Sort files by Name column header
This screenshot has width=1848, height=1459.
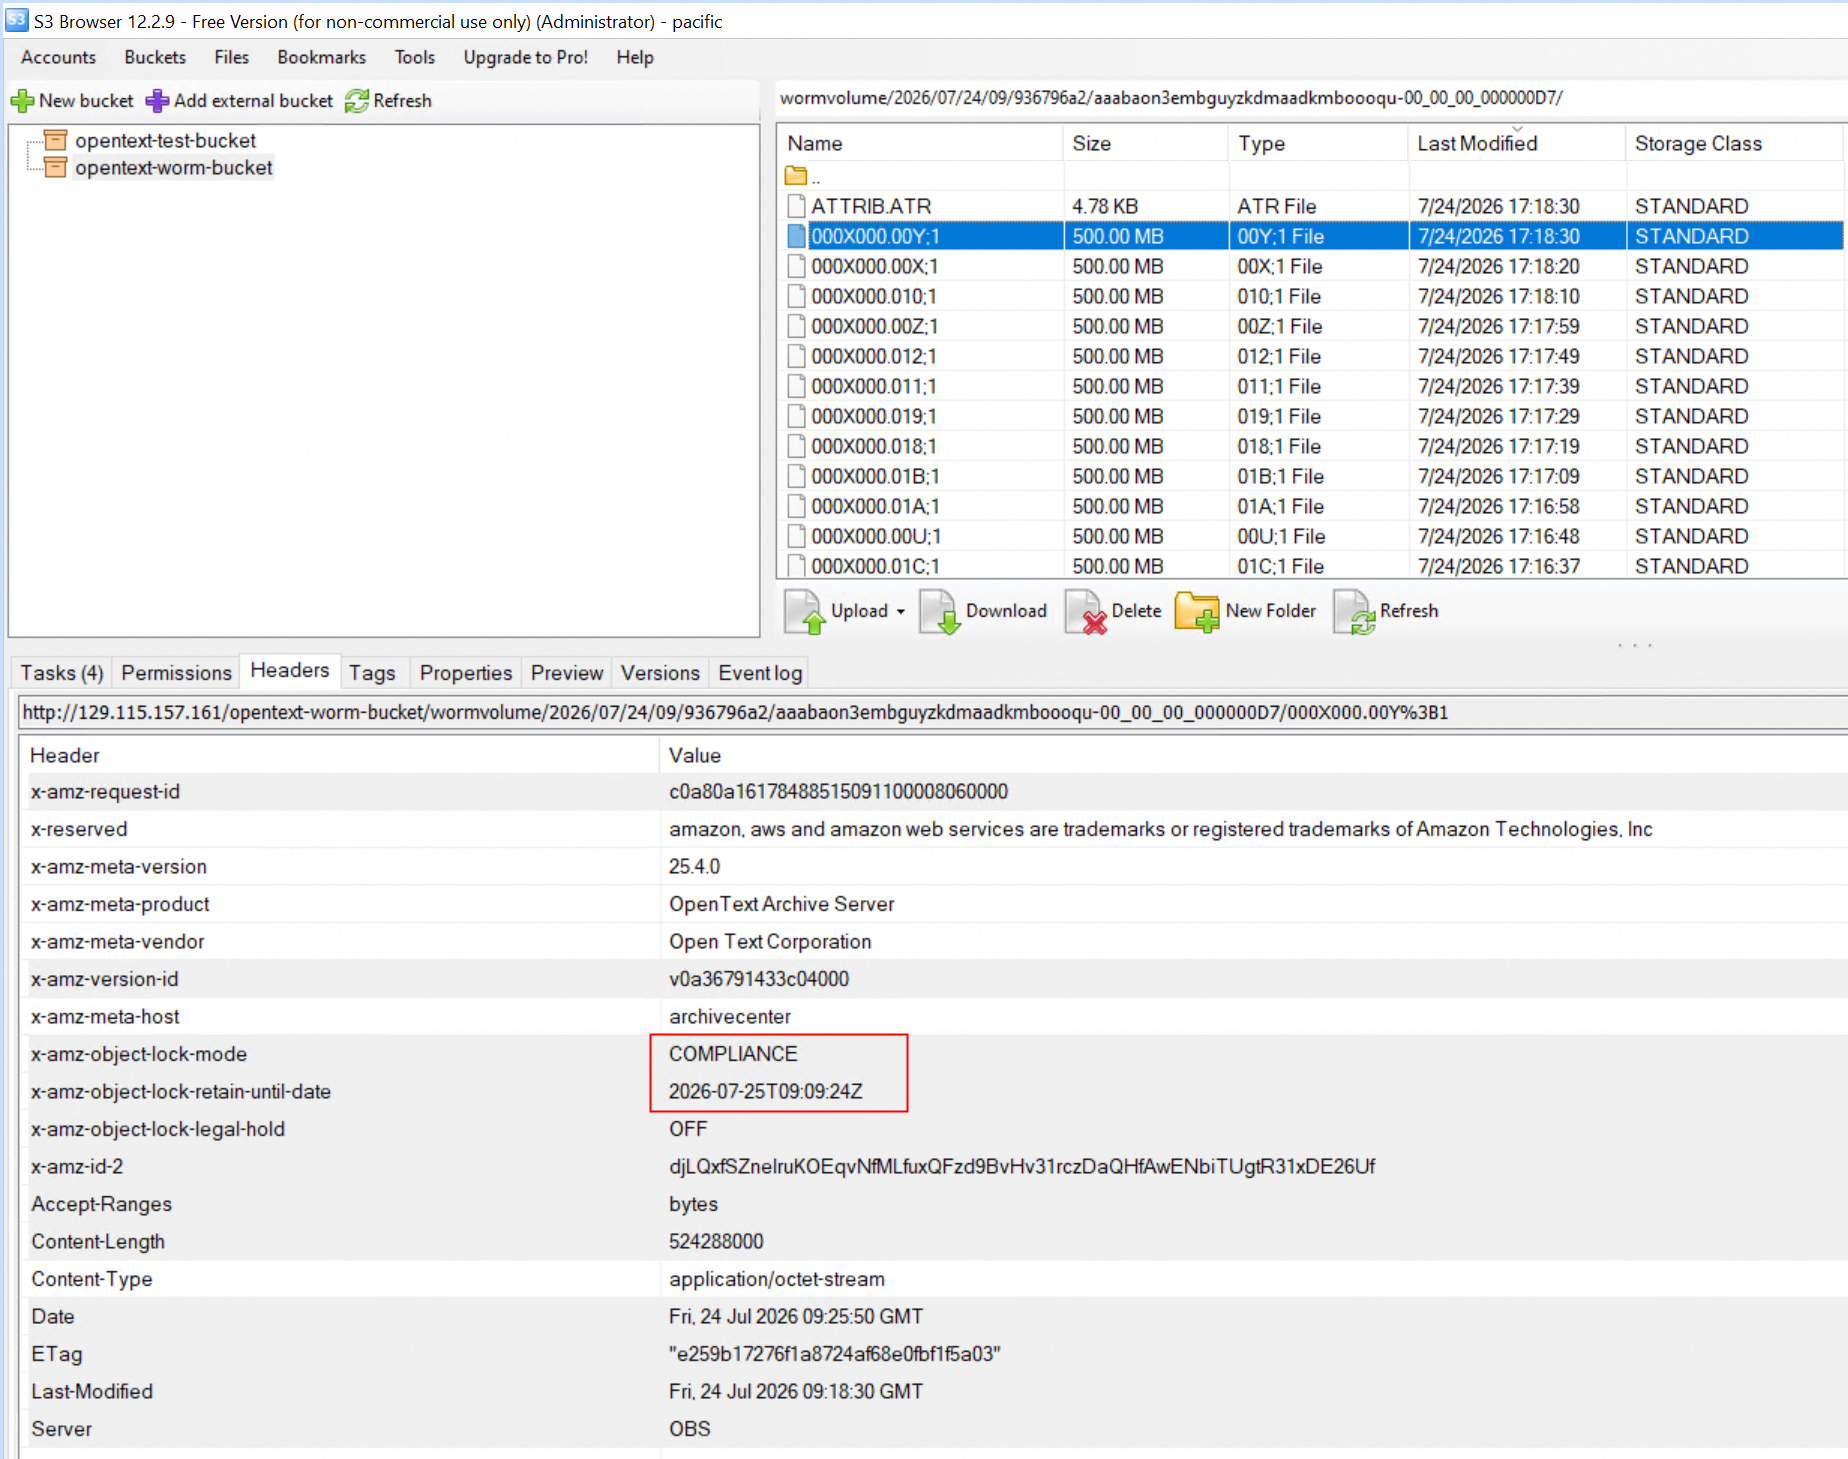[x=921, y=143]
